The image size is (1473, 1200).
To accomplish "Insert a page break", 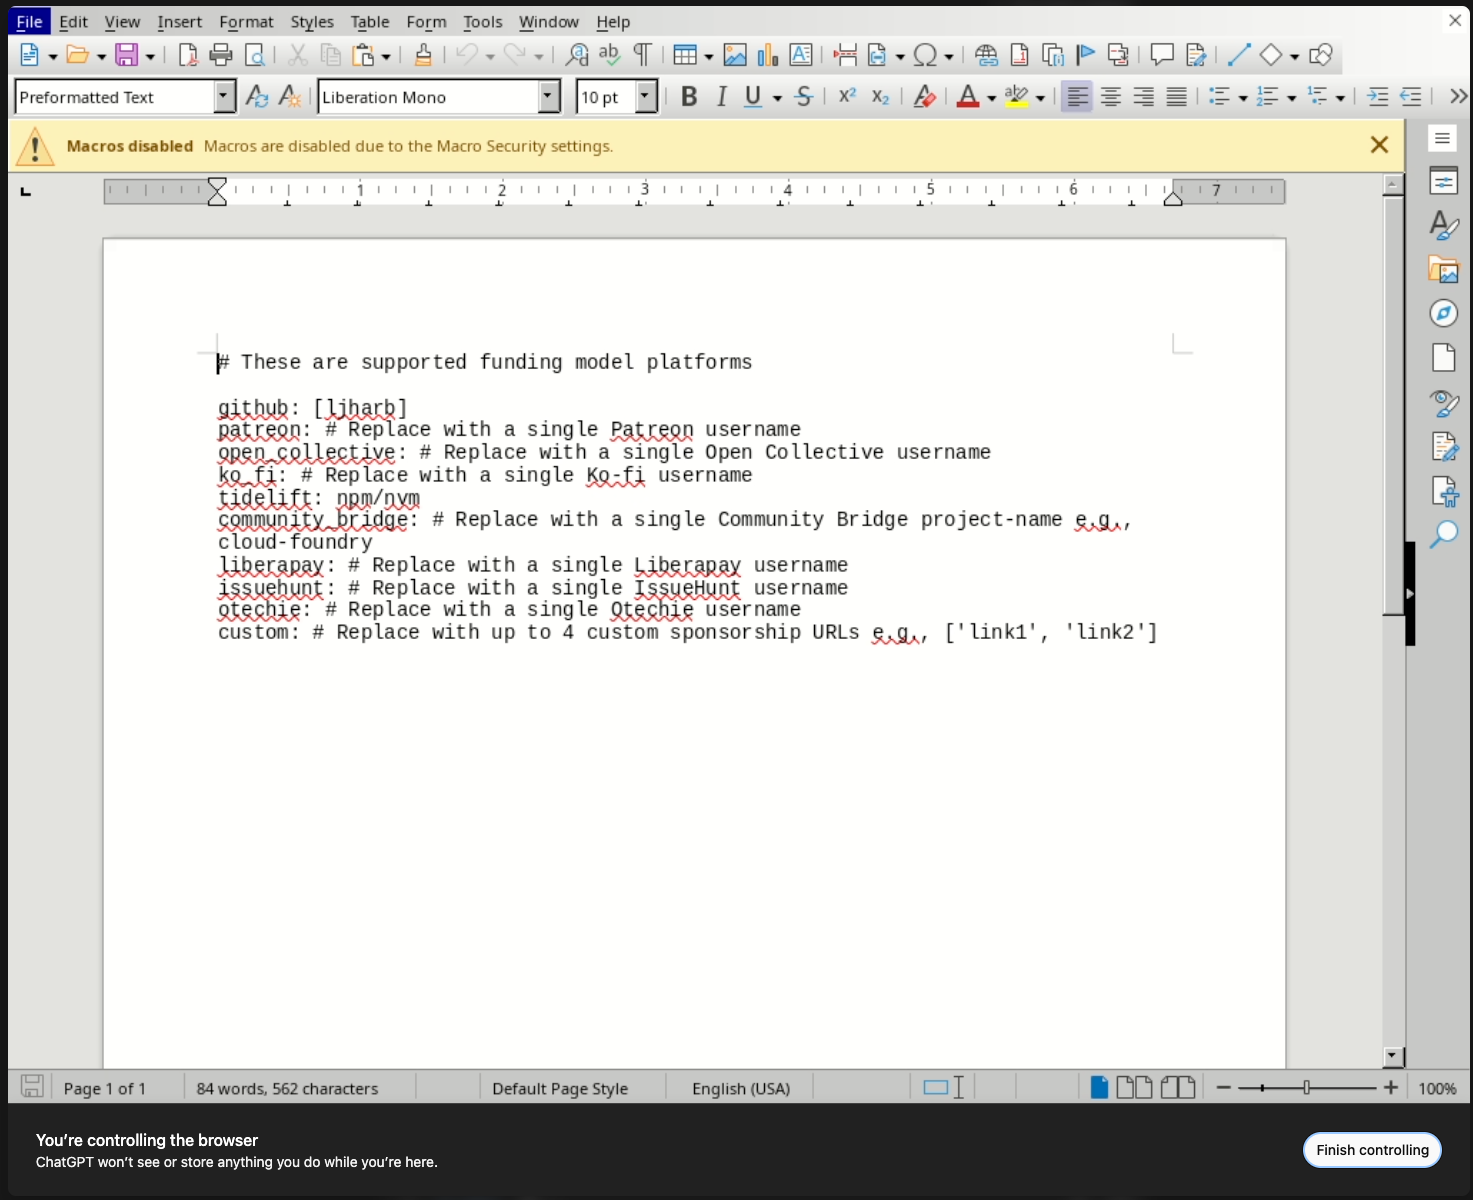I will pos(845,55).
